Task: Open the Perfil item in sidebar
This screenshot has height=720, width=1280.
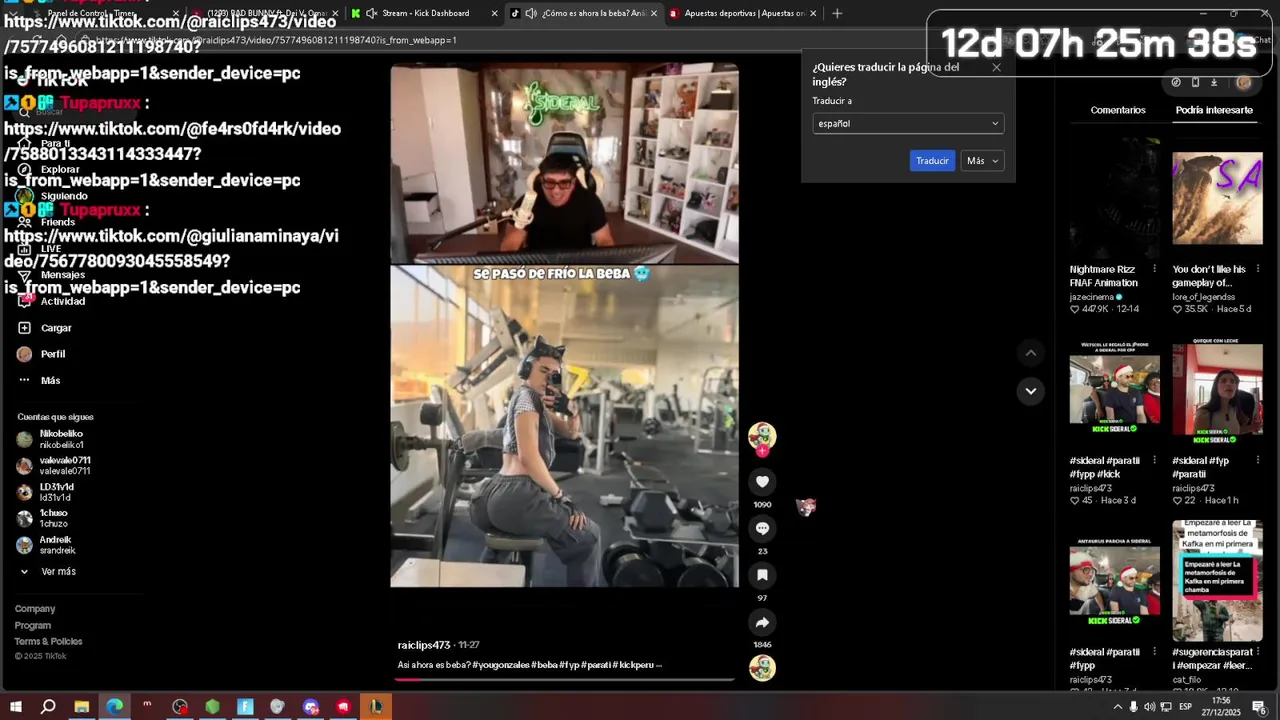Action: 41,354
